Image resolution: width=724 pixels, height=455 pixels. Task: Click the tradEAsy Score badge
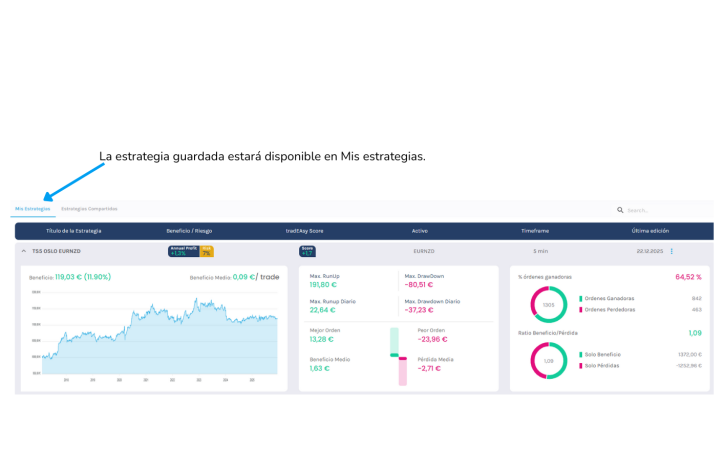pos(307,251)
